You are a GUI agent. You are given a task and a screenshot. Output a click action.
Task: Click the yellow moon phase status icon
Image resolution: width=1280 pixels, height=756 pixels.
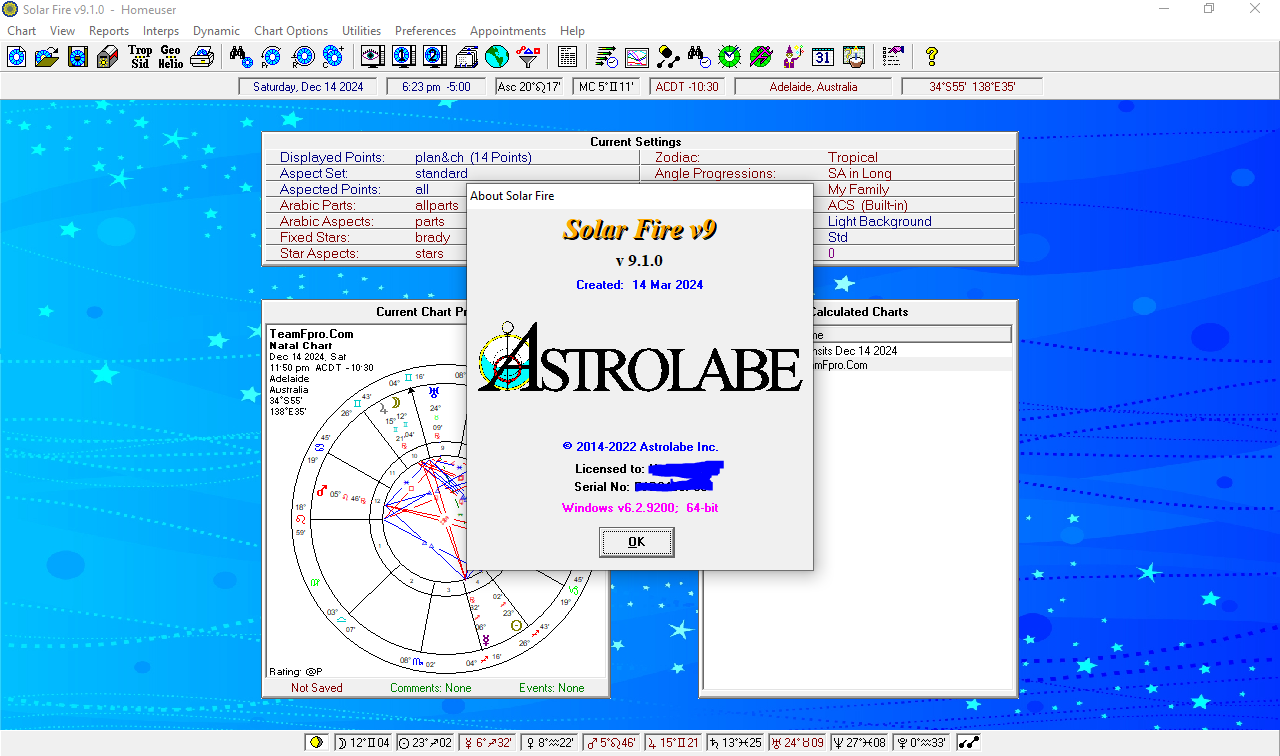[x=317, y=743]
